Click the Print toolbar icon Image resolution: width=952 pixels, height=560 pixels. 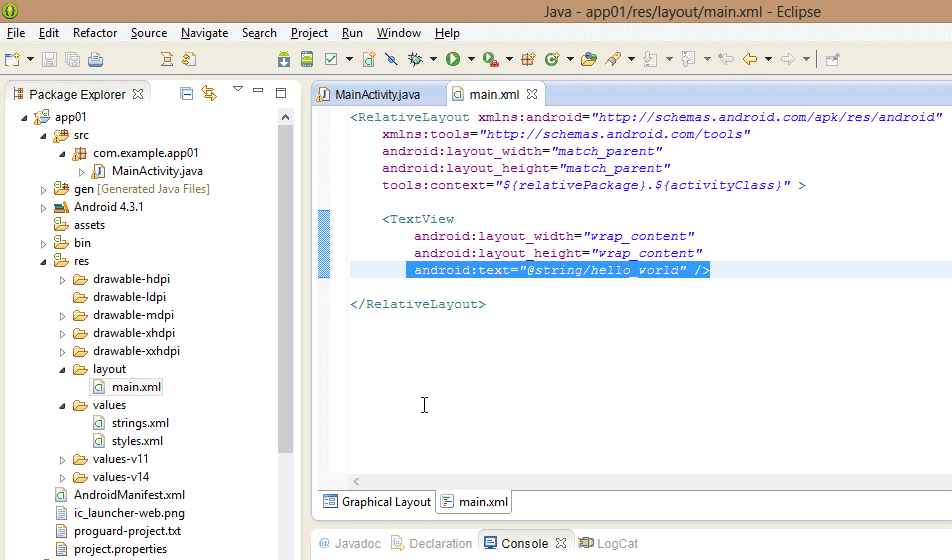95,60
